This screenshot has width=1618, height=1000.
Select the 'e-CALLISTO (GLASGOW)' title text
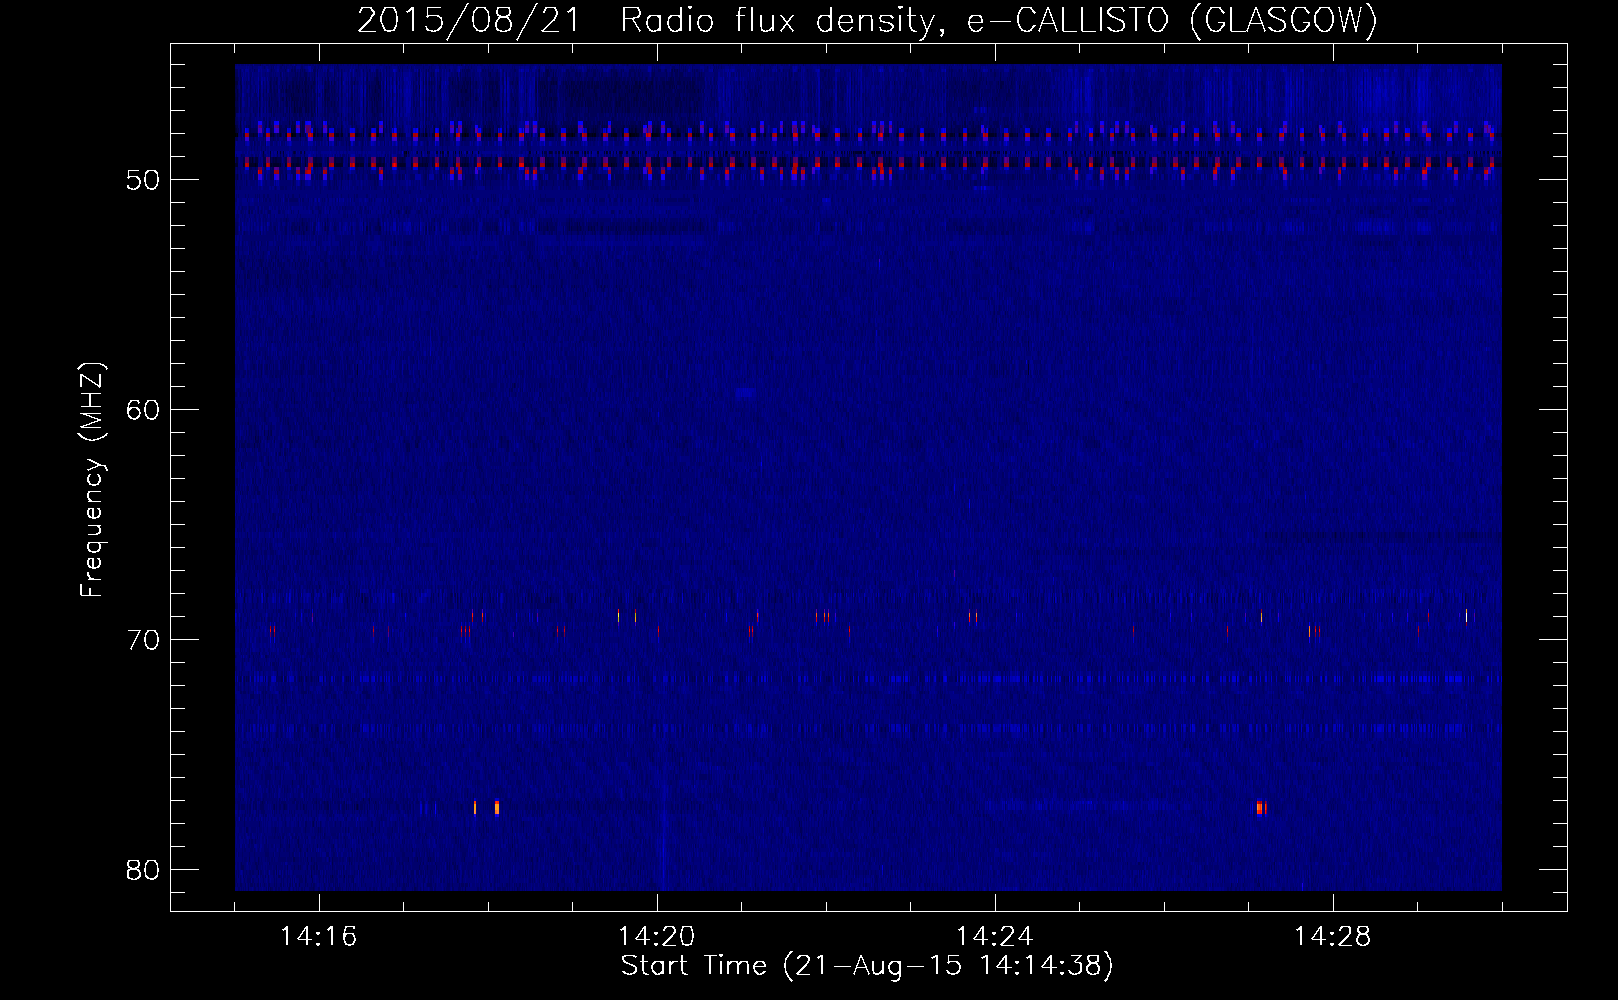tap(1172, 21)
